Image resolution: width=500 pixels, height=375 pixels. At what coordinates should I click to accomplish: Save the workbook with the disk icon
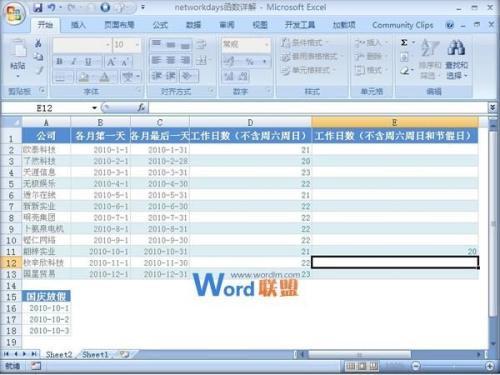pyautogui.click(x=38, y=7)
